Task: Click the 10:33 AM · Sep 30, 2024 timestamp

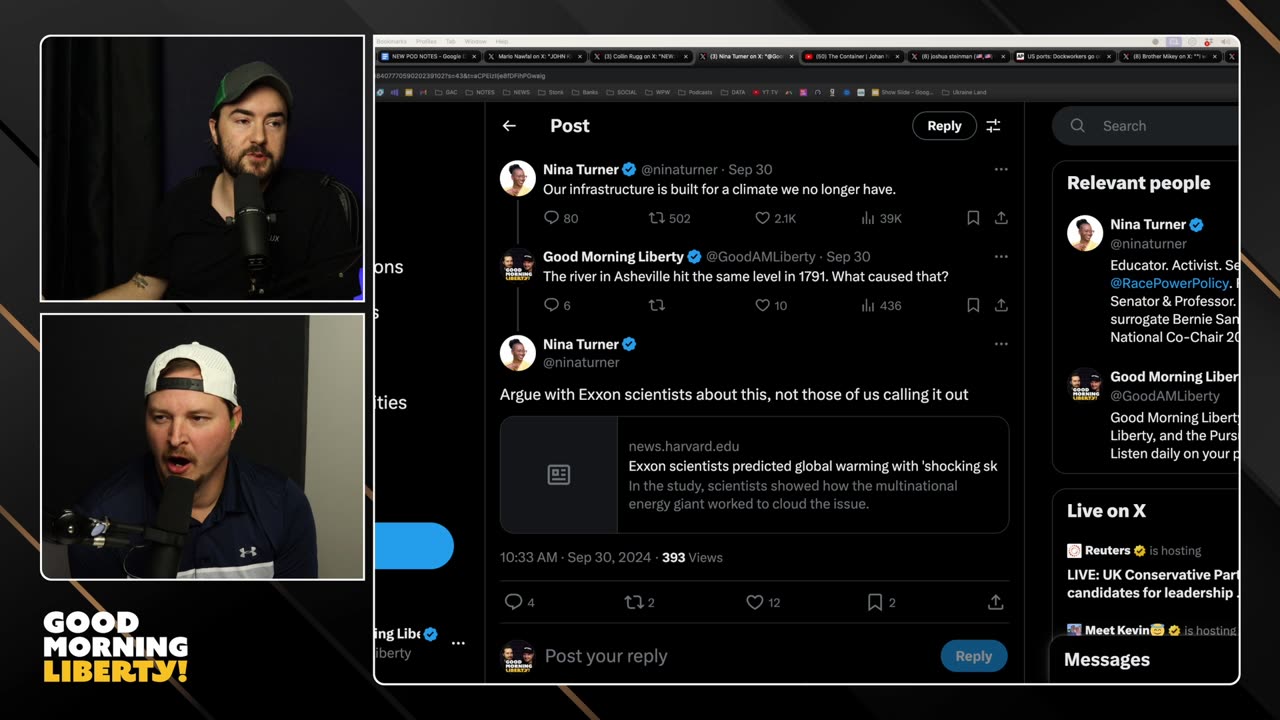Action: coord(575,557)
